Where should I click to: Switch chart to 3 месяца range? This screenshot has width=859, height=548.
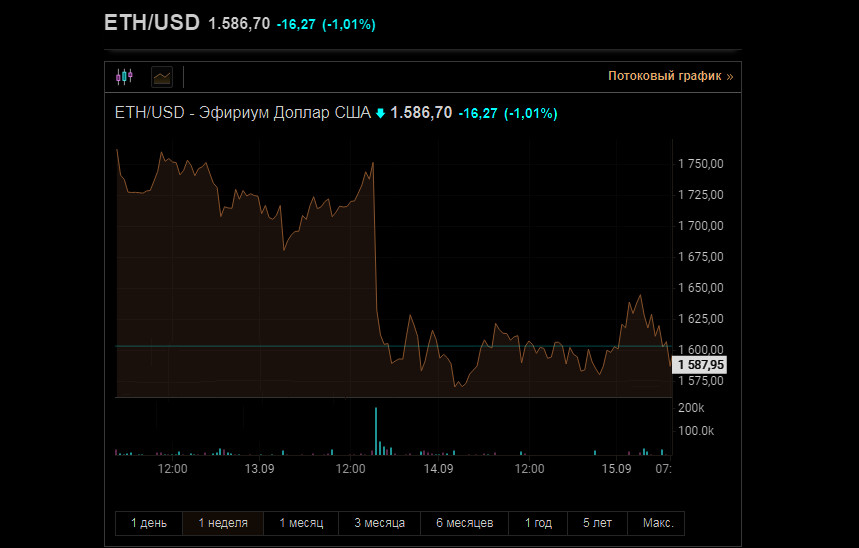point(379,523)
